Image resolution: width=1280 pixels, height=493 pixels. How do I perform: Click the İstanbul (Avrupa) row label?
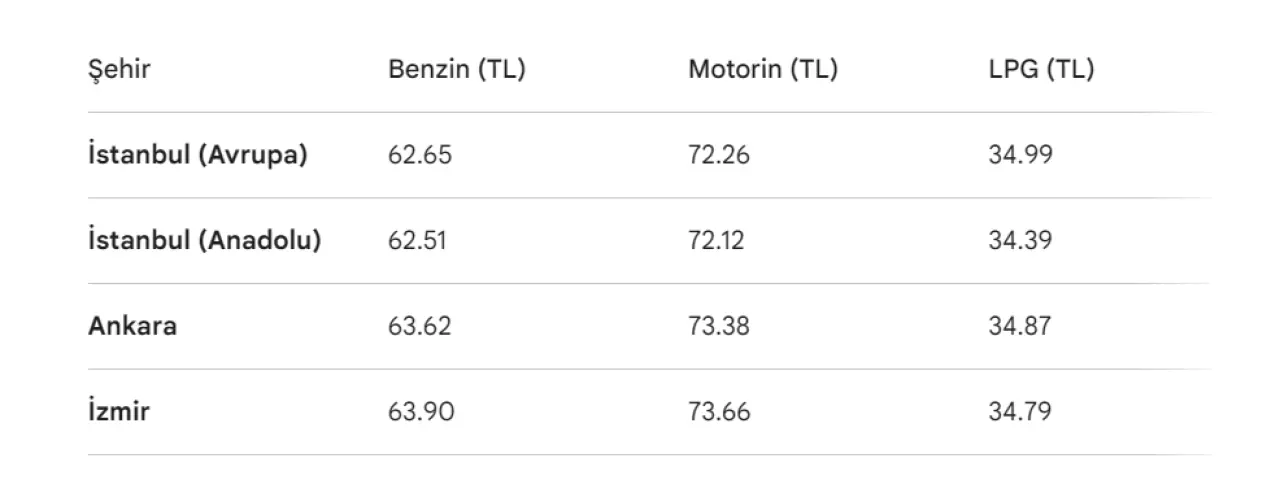[197, 156]
